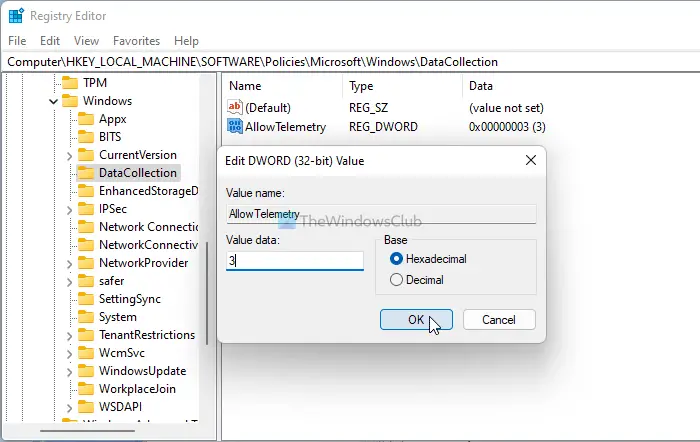Expand the IPSec key

pos(69,210)
